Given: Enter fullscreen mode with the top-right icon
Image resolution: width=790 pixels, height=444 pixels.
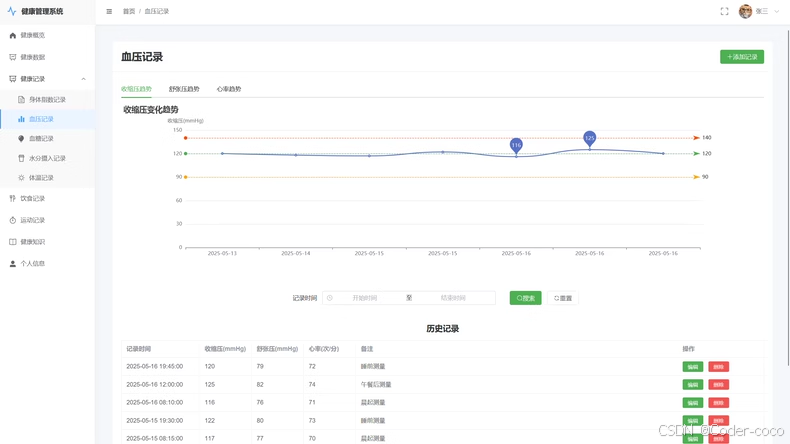Looking at the screenshot, I should point(725,11).
